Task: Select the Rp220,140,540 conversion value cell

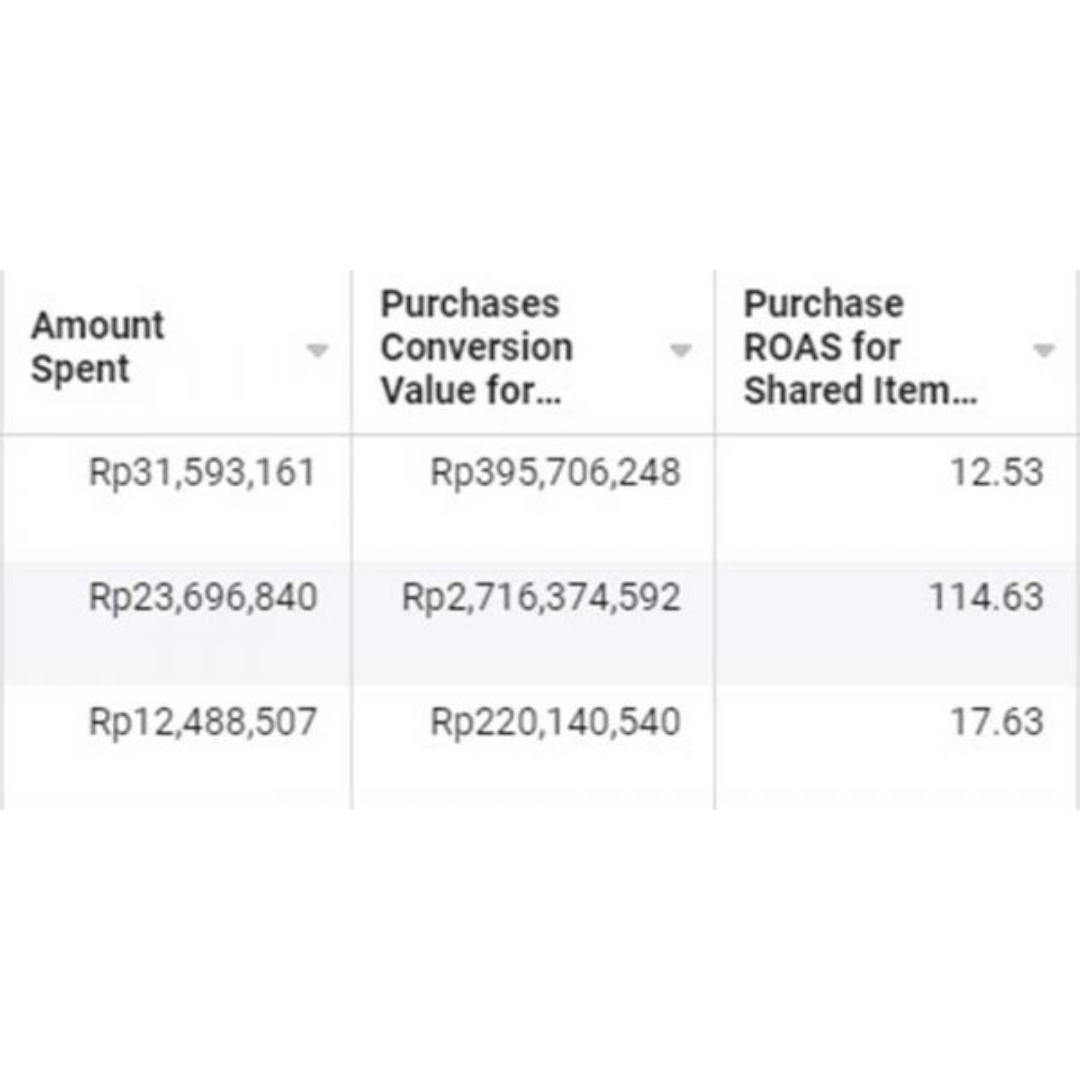Action: [555, 723]
